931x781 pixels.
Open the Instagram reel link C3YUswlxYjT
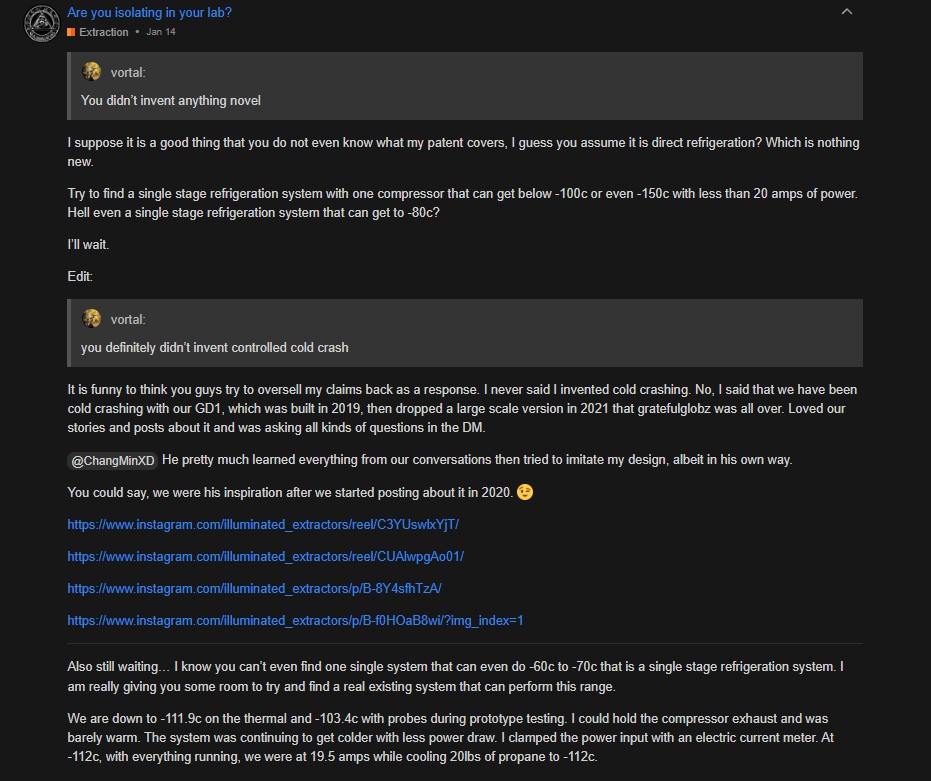(263, 524)
